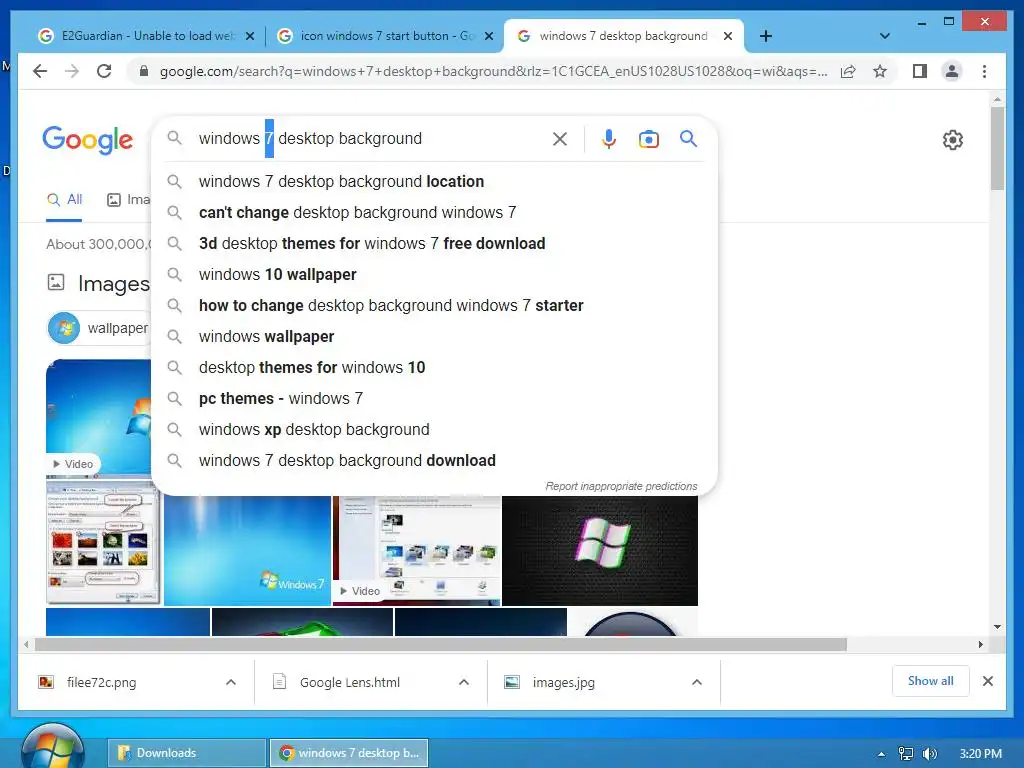Open Chrome's three-dot menu
This screenshot has width=1024, height=768.
point(984,71)
